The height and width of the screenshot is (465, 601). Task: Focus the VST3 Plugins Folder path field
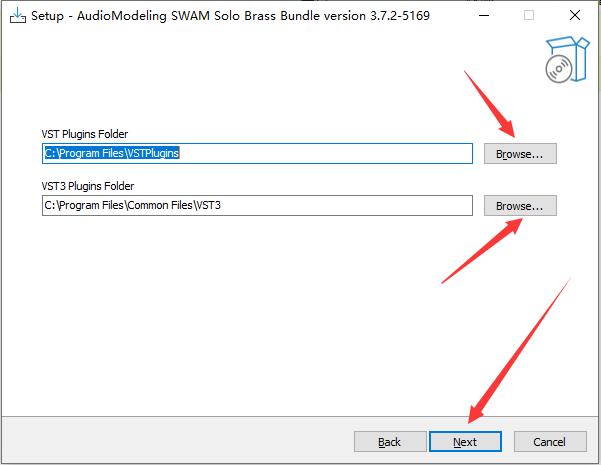click(257, 205)
